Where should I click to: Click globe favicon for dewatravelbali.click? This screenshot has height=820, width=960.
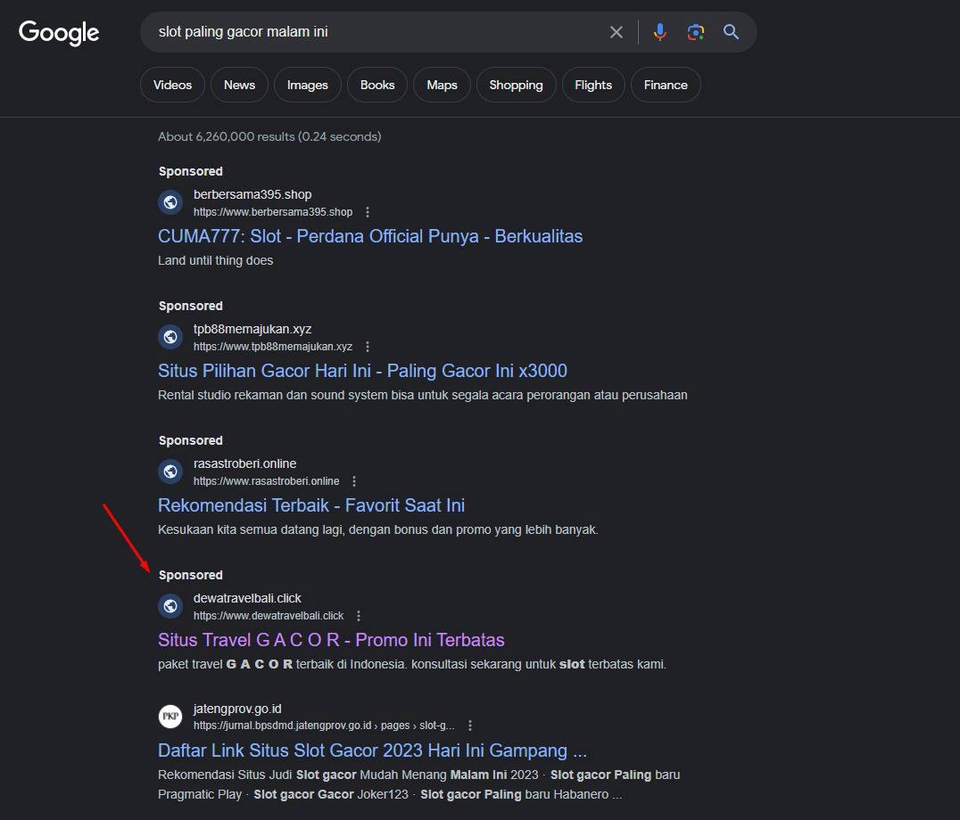pos(171,606)
